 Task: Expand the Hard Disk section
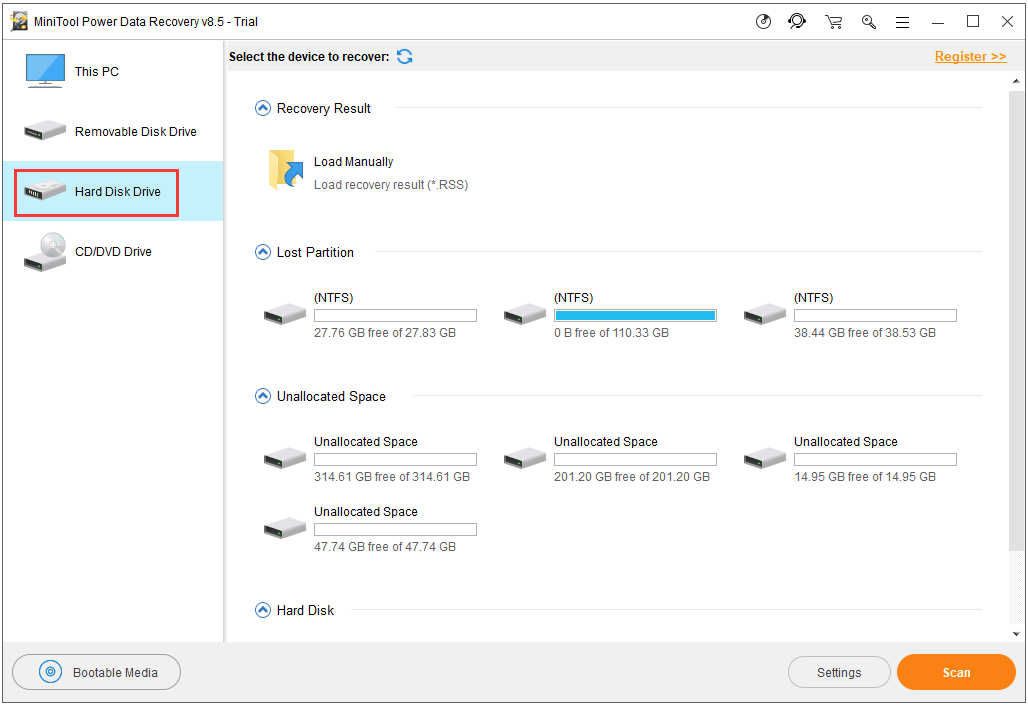[x=262, y=610]
